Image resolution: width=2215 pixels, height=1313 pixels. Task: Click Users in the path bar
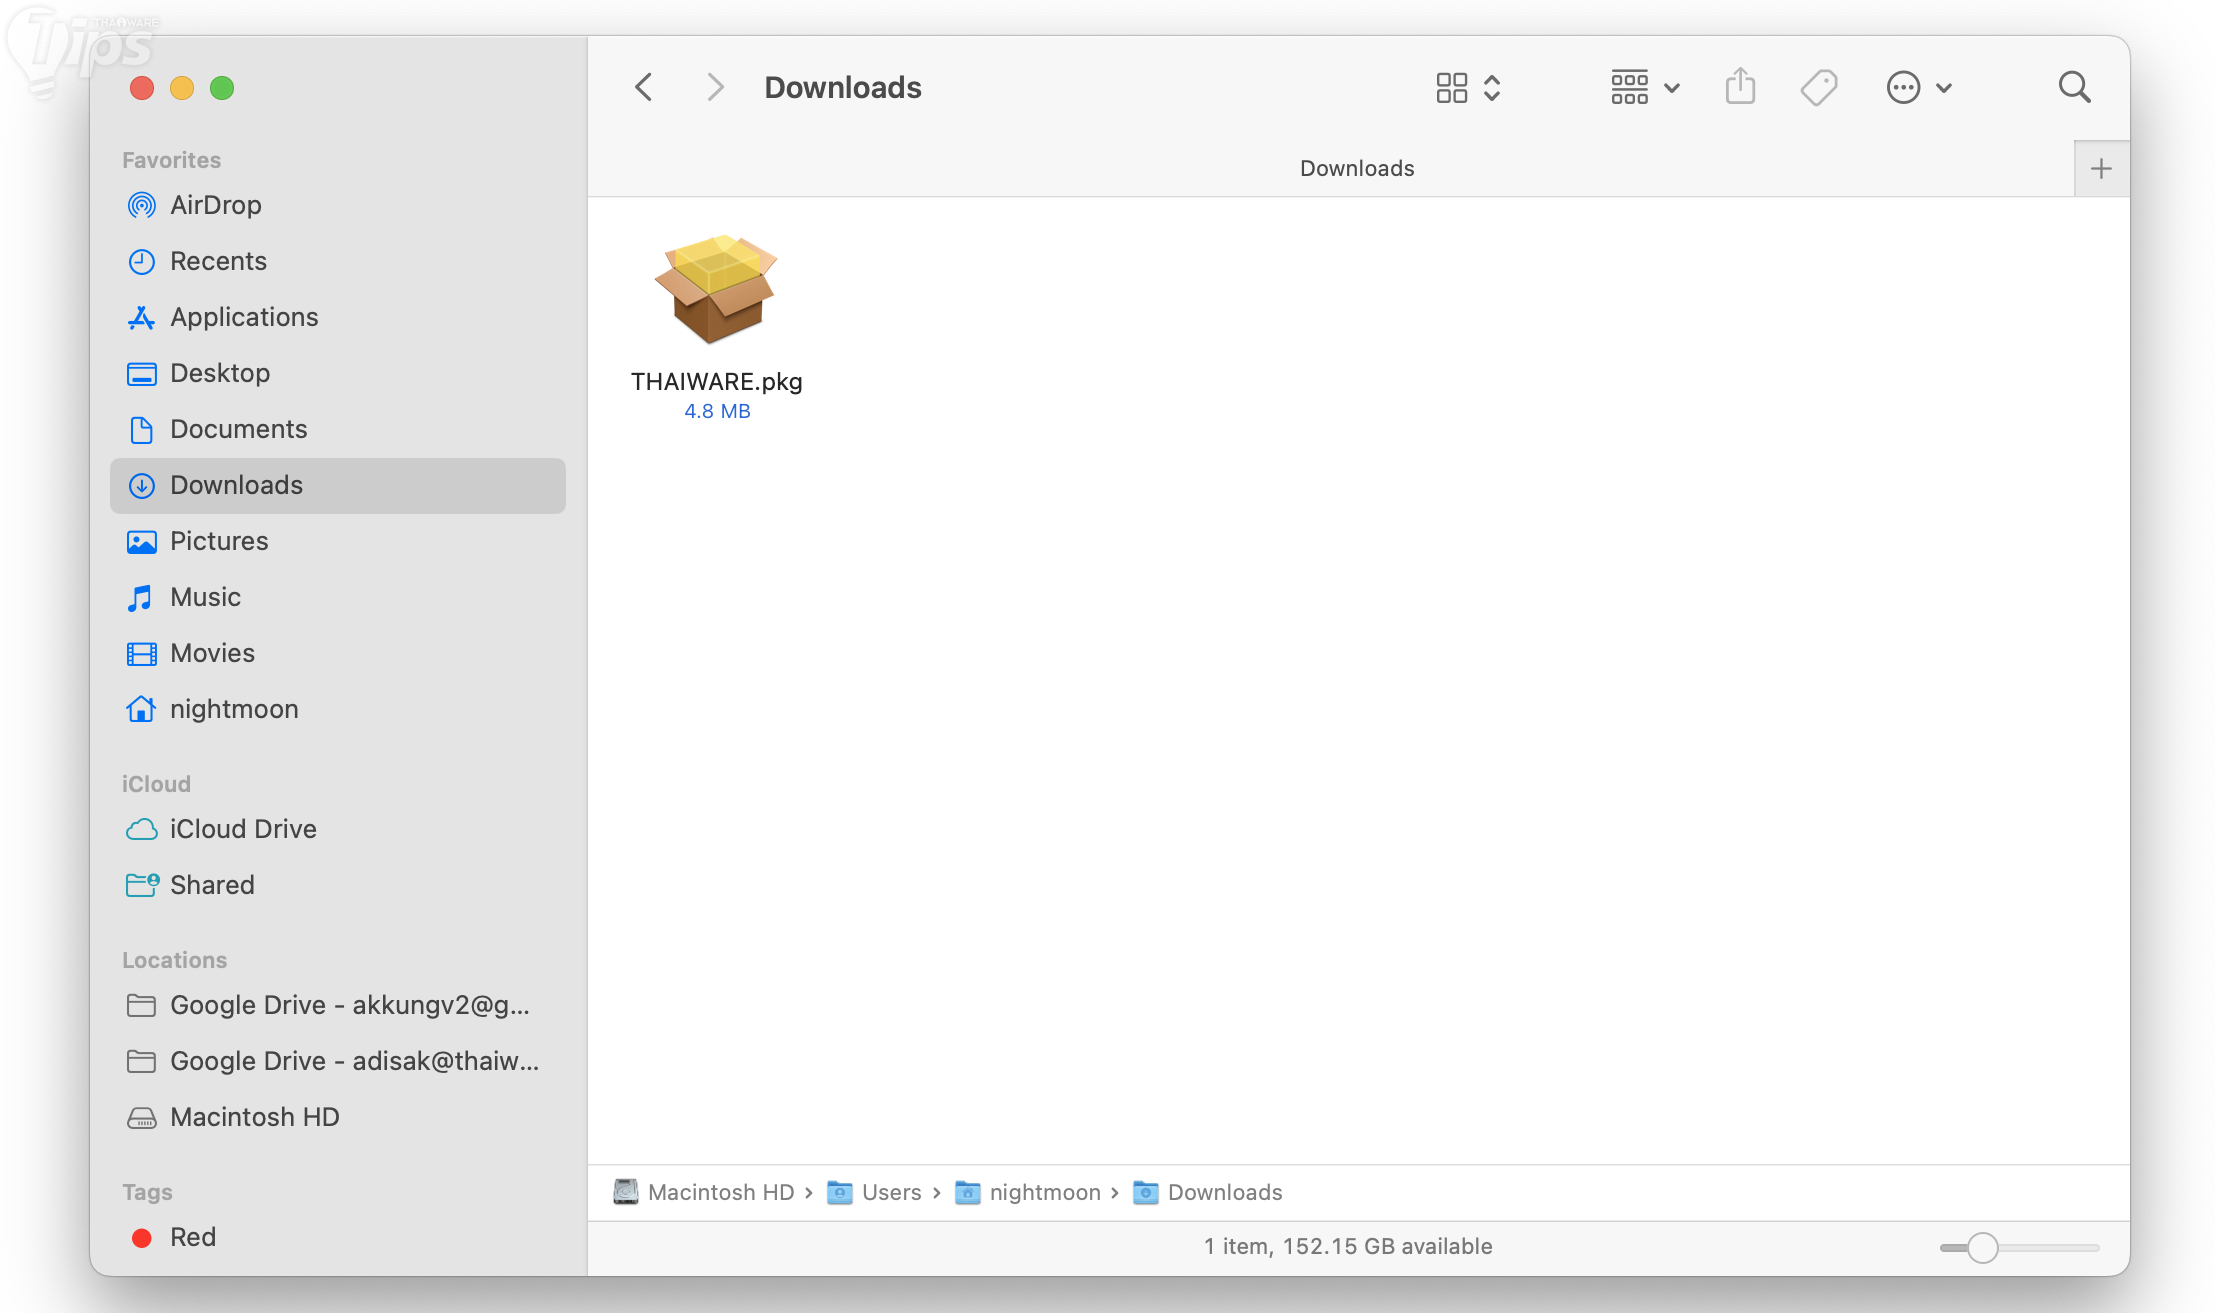890,1192
